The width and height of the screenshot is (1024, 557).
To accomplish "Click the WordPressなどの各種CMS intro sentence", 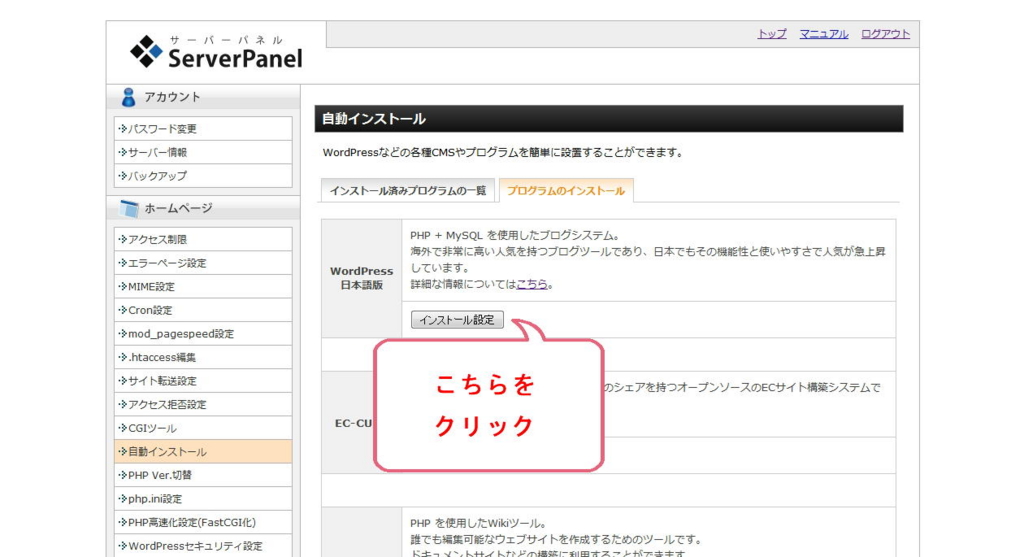I will click(x=504, y=153).
